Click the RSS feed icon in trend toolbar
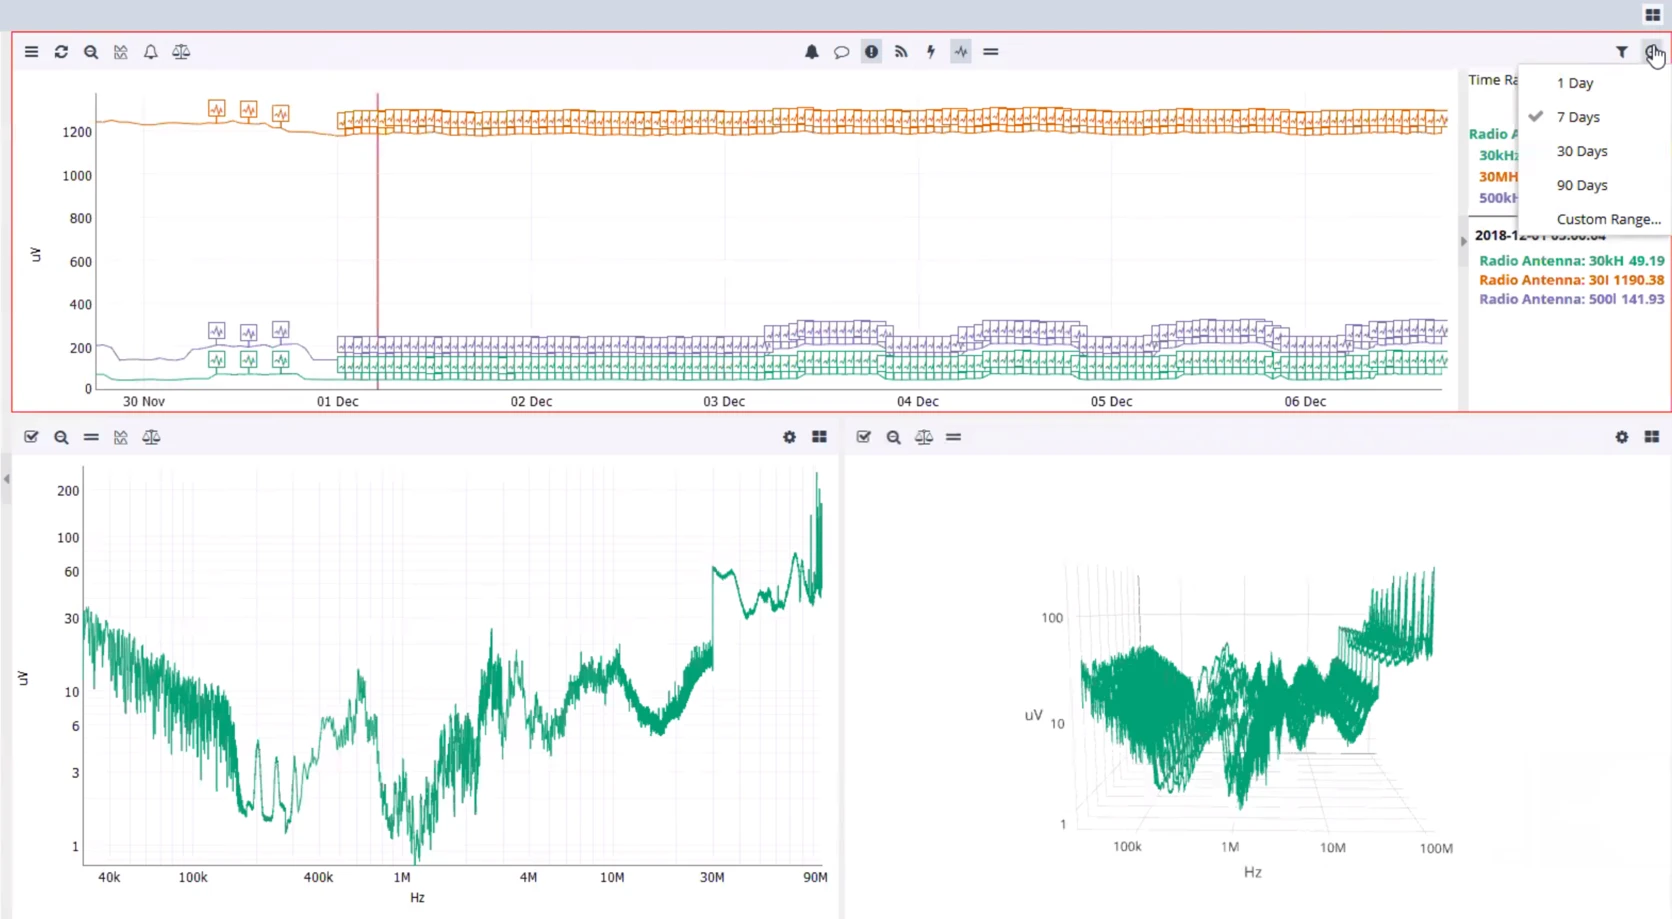The width and height of the screenshot is (1672, 919). 901,52
